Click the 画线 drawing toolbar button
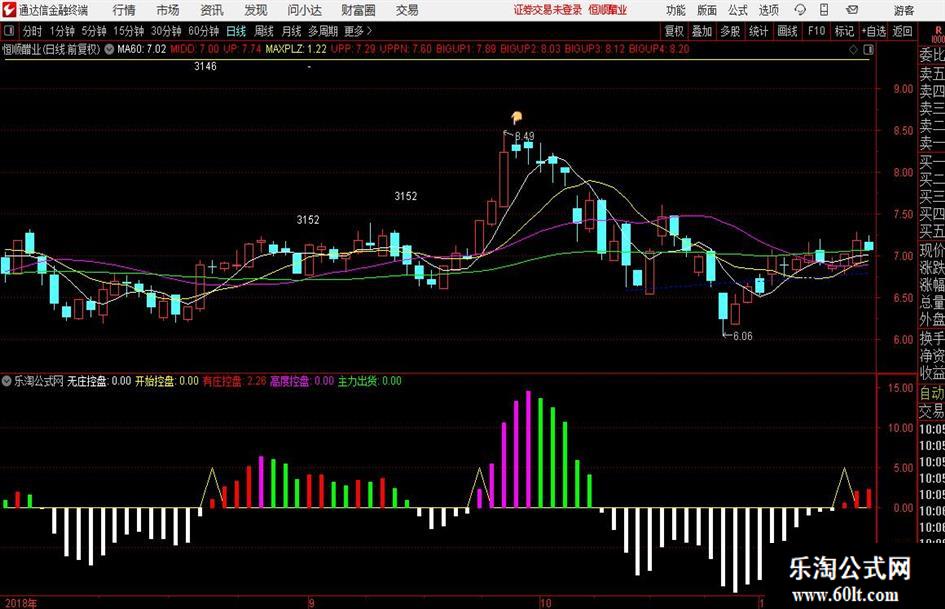This screenshot has width=945, height=609. pos(787,31)
